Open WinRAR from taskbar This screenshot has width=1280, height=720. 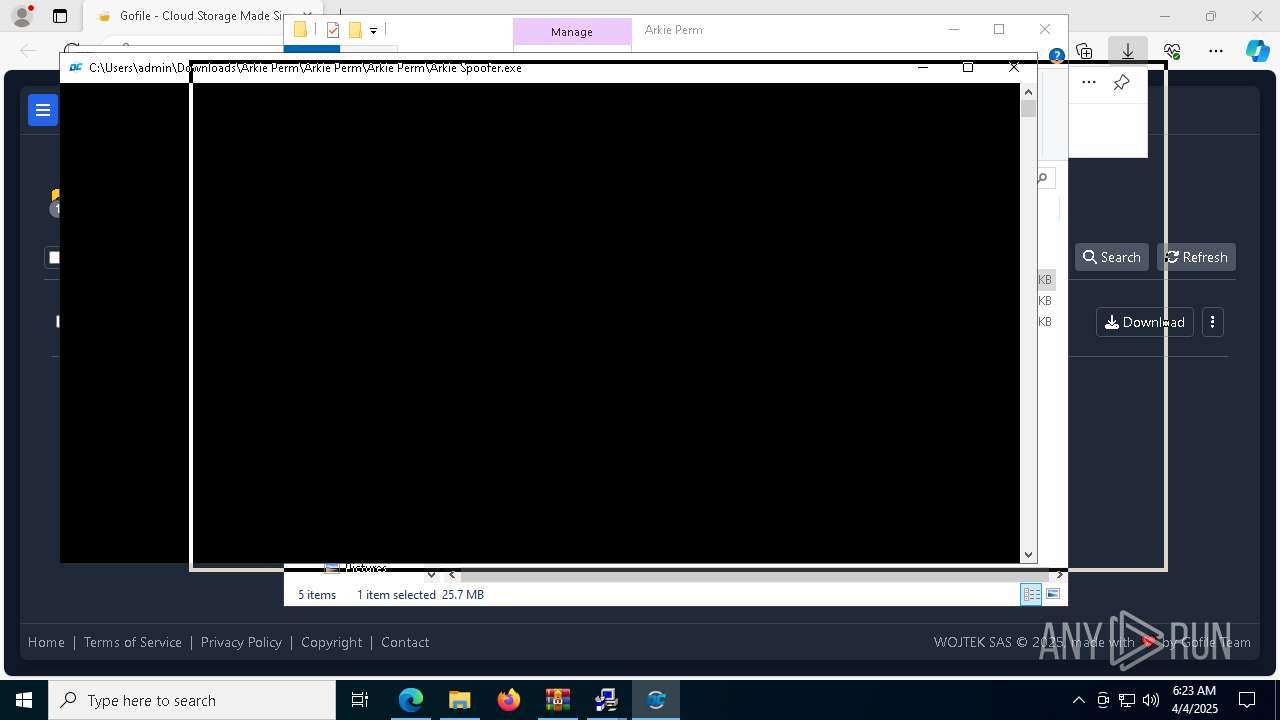click(558, 700)
